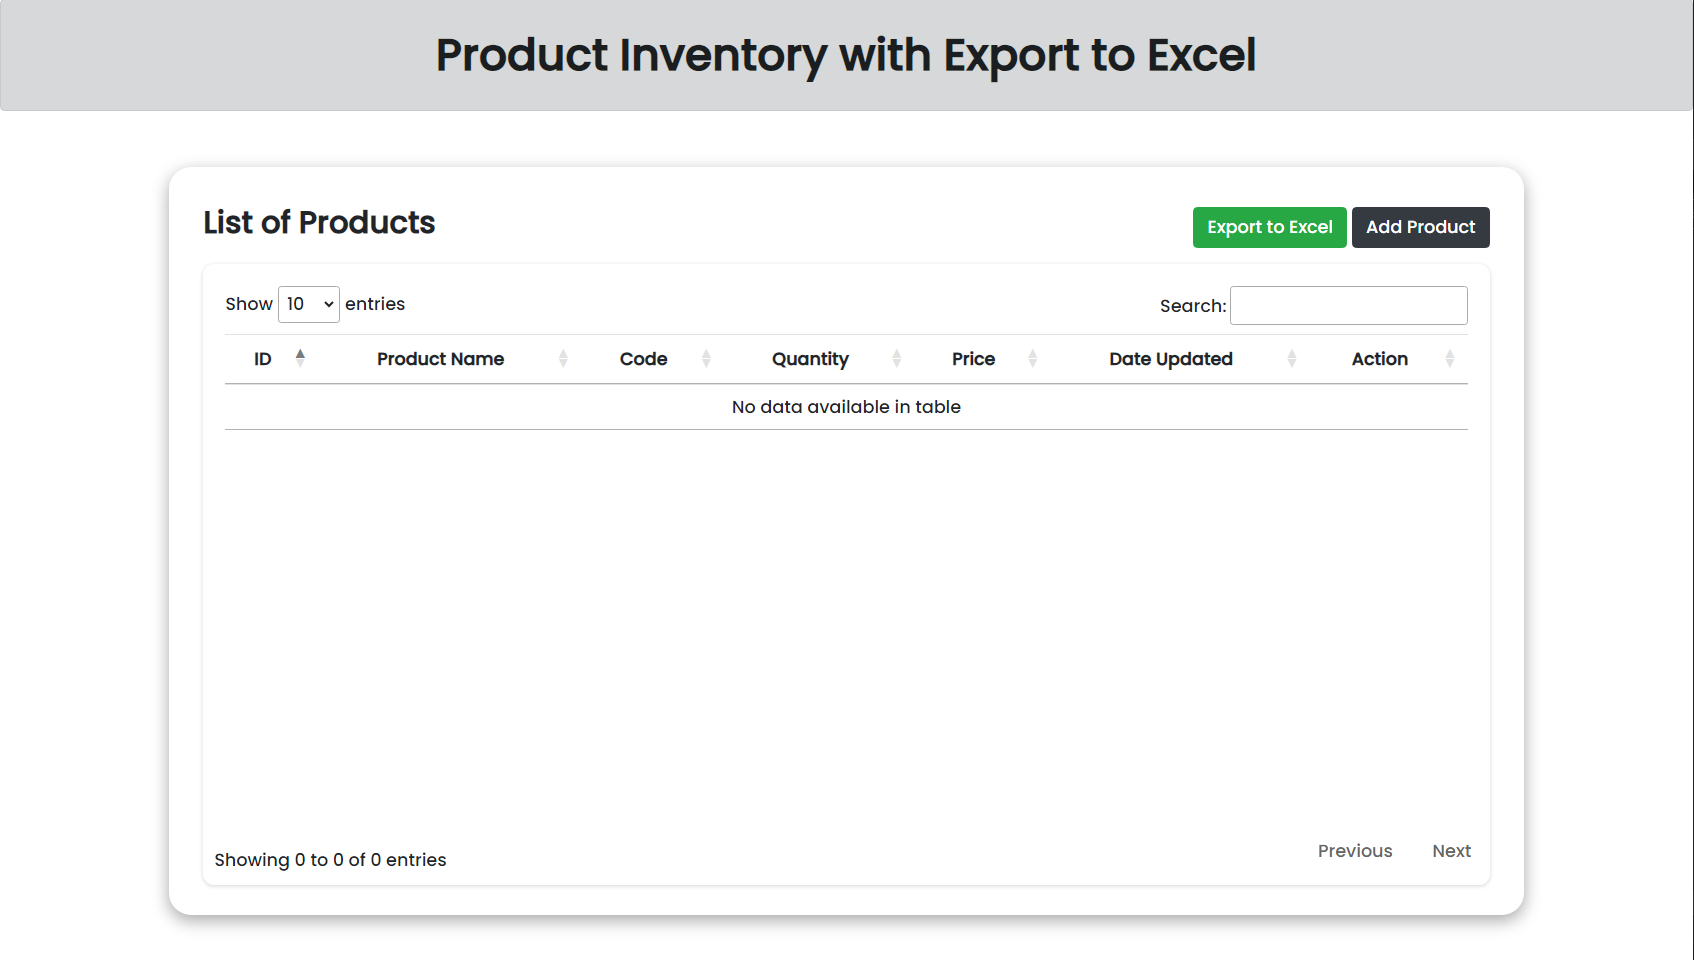Focus the Search input field
The width and height of the screenshot is (1694, 960).
pos(1348,305)
